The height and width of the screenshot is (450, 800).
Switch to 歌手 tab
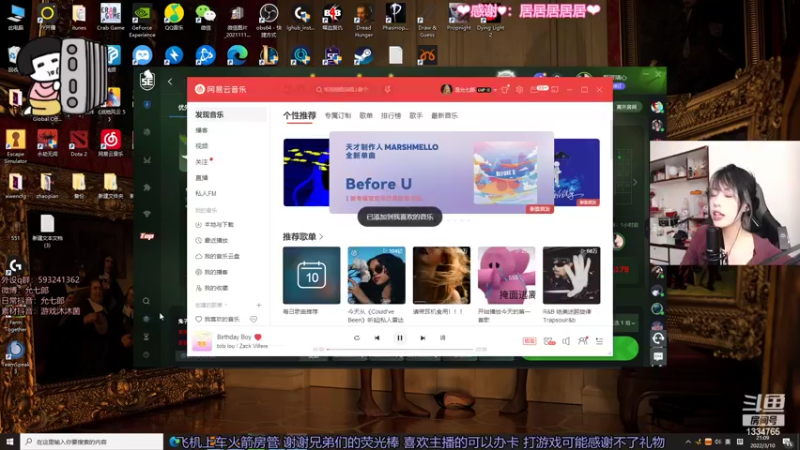pyautogui.click(x=416, y=116)
